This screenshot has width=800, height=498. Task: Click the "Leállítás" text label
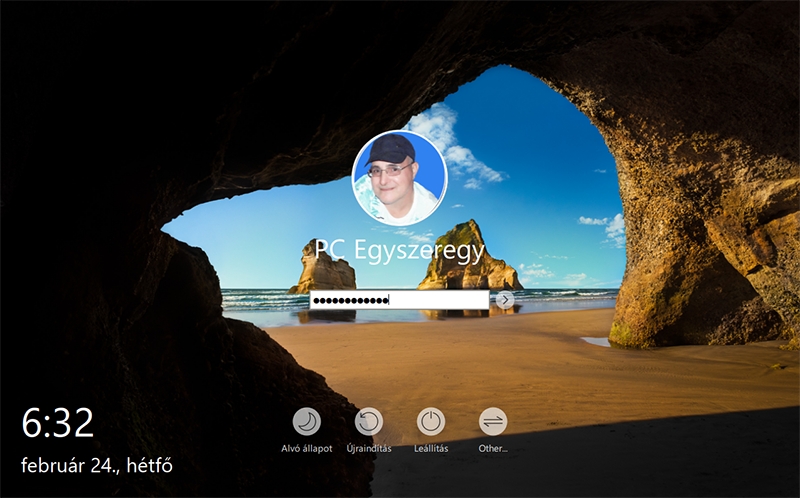(x=431, y=449)
